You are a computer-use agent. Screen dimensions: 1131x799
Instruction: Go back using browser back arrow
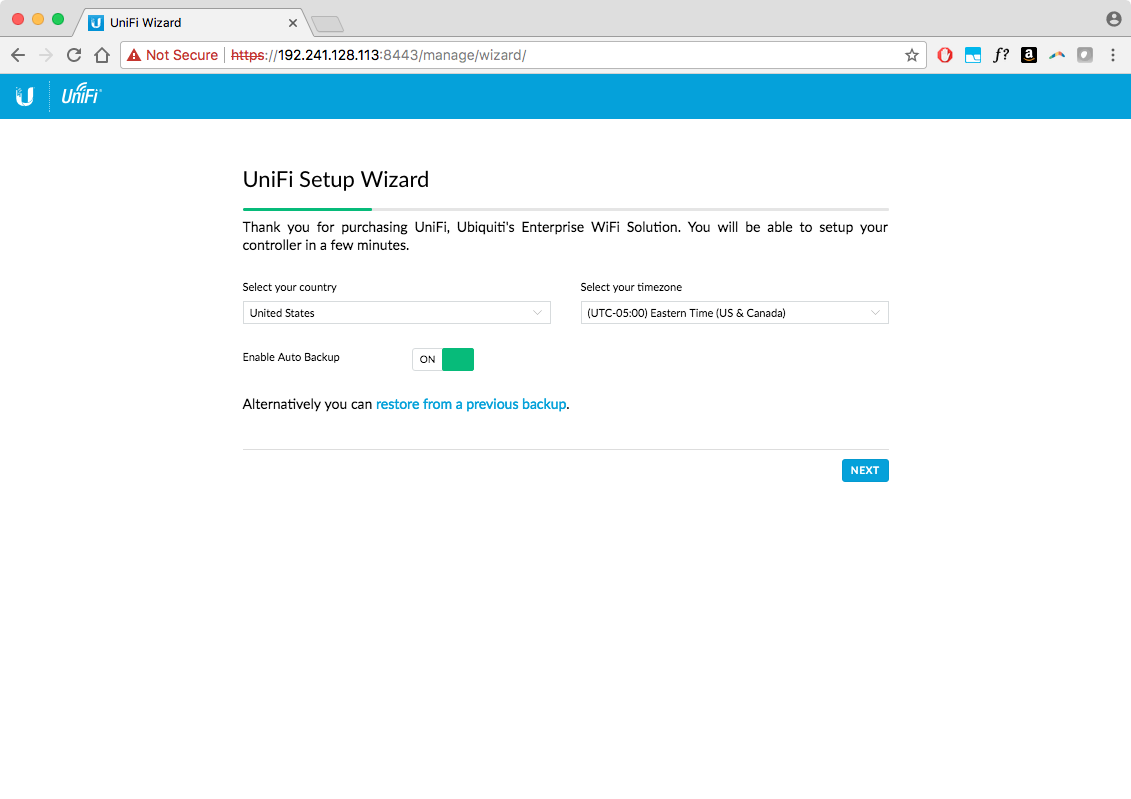click(18, 55)
